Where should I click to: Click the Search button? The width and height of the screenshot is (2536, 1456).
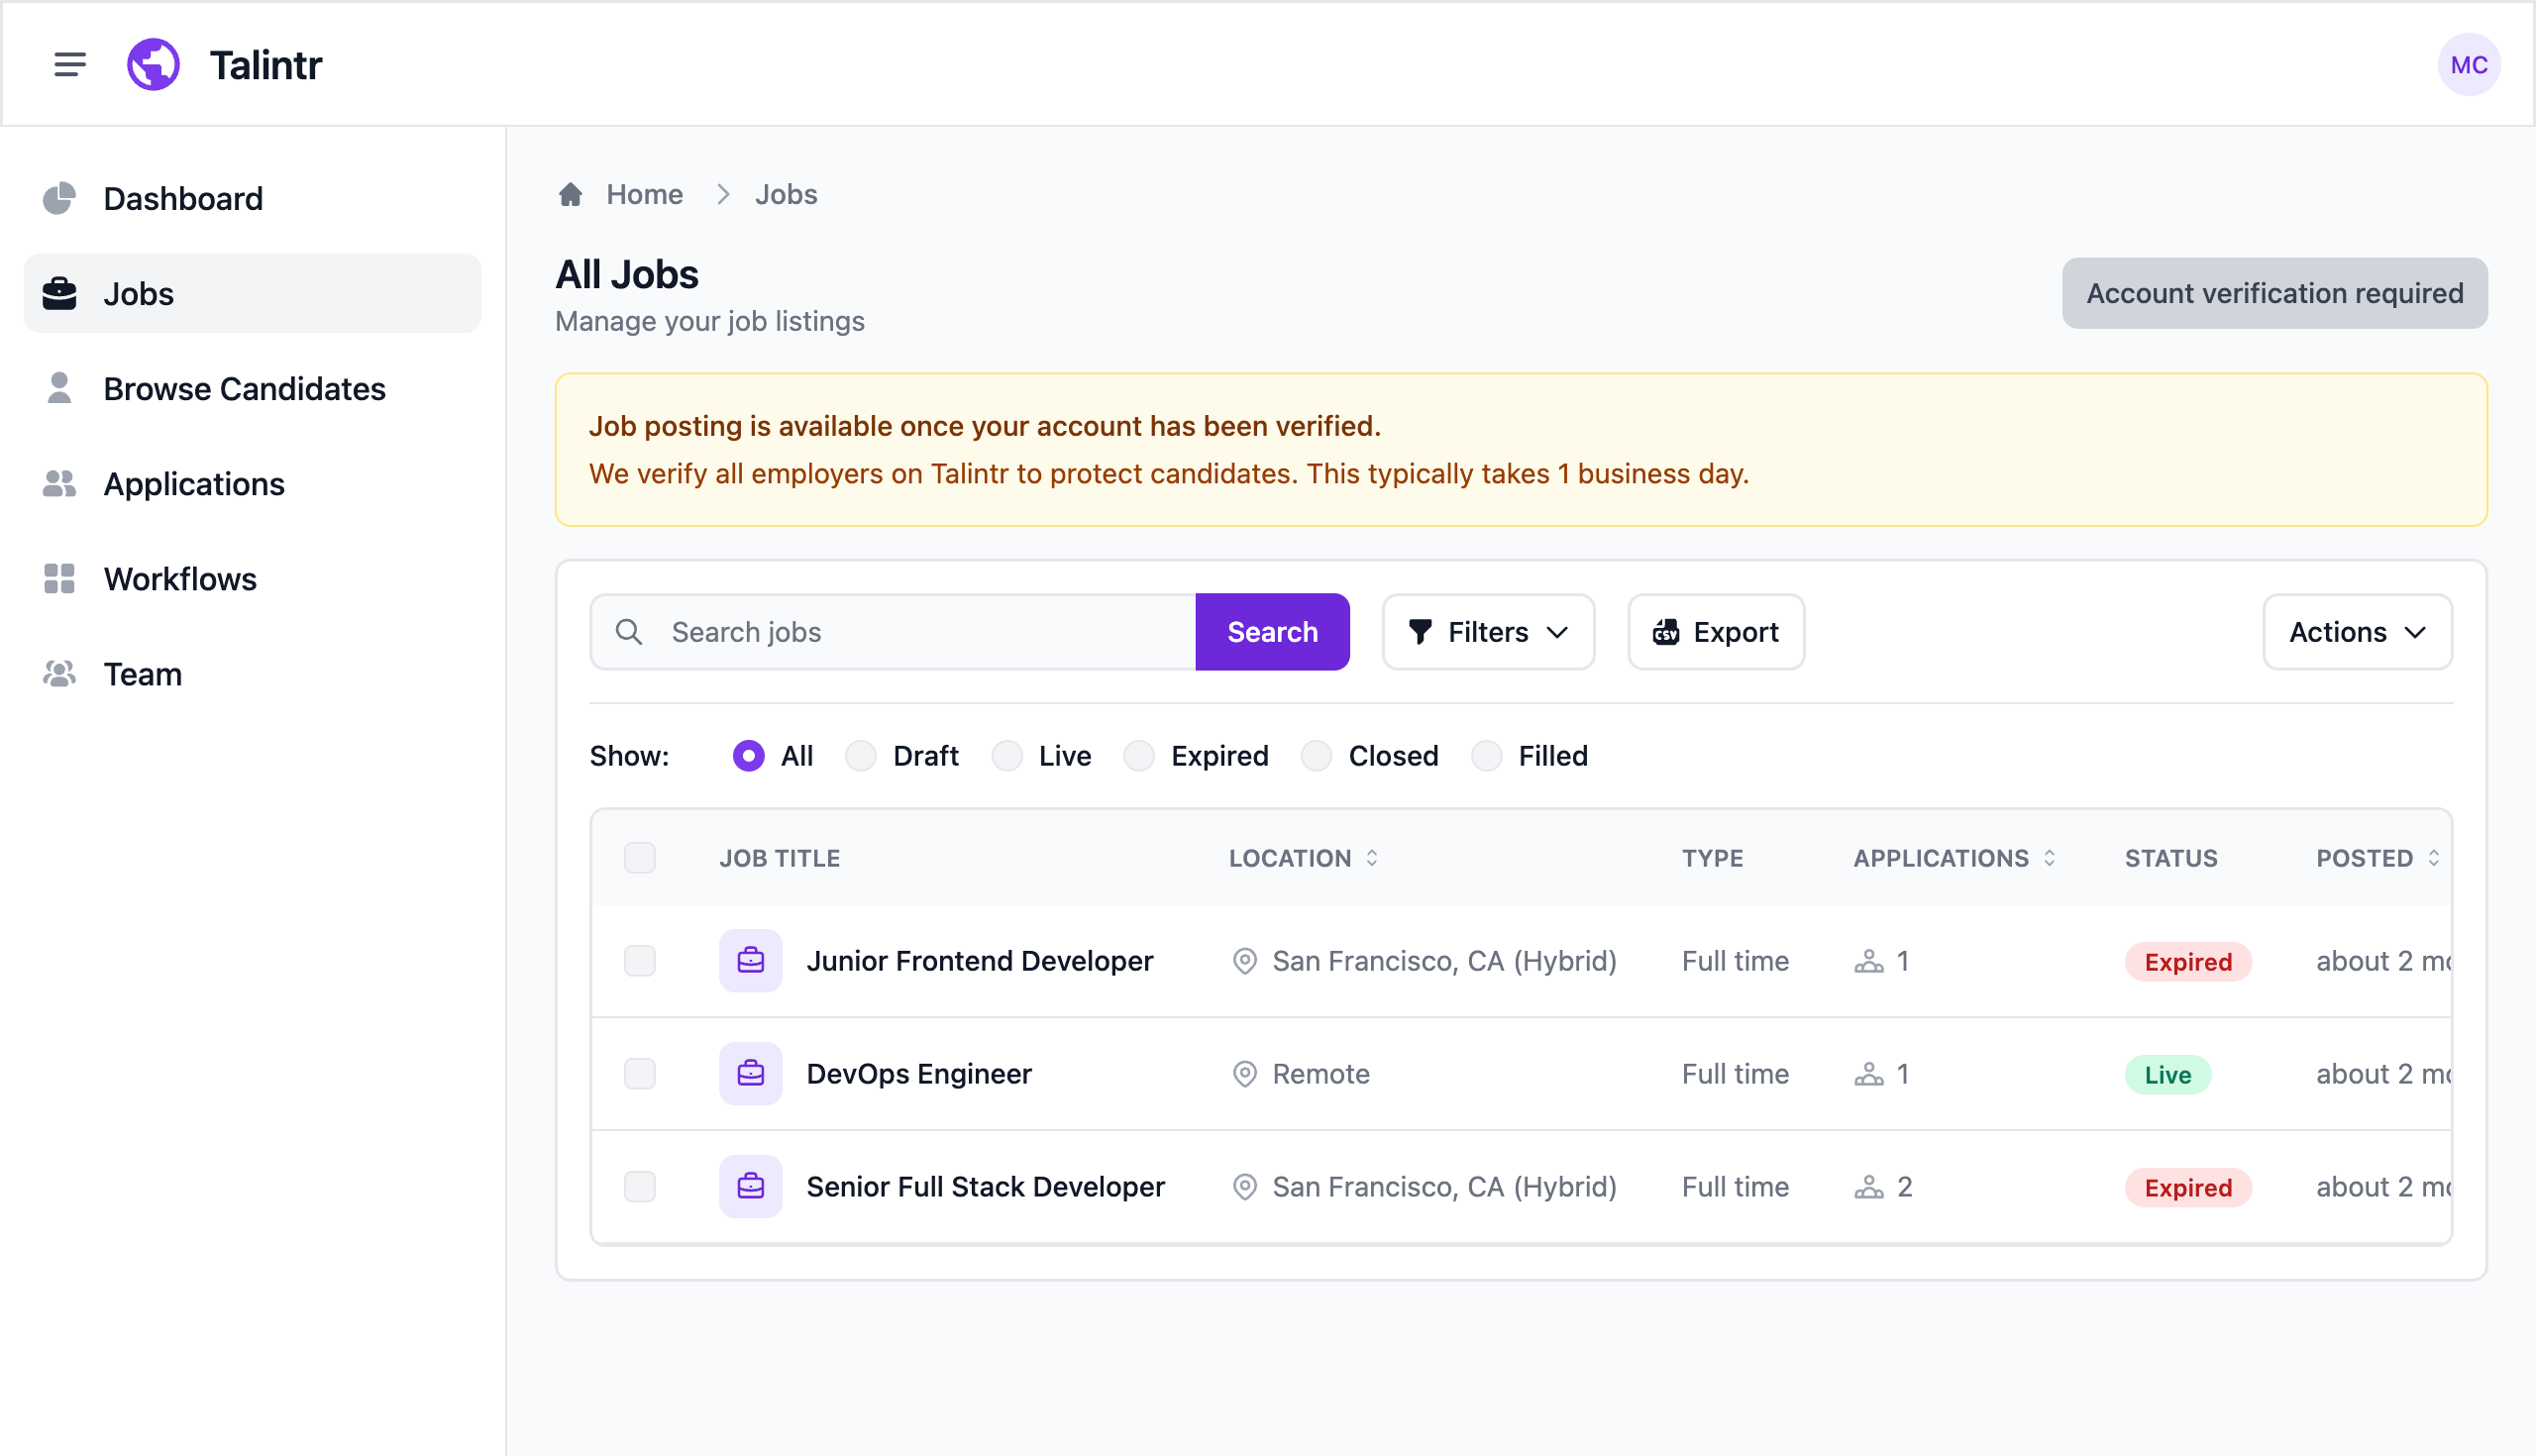(1272, 631)
